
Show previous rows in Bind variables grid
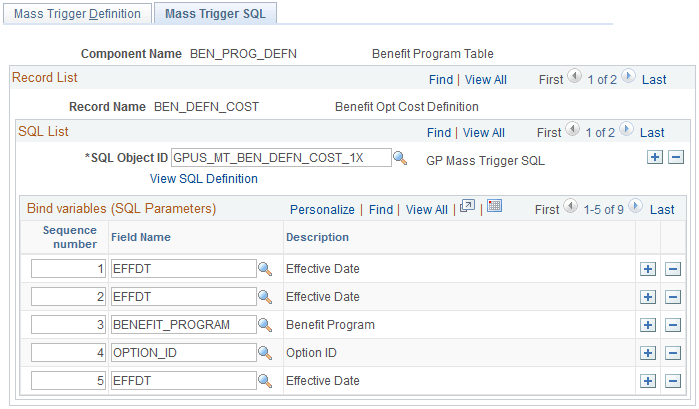click(x=570, y=206)
